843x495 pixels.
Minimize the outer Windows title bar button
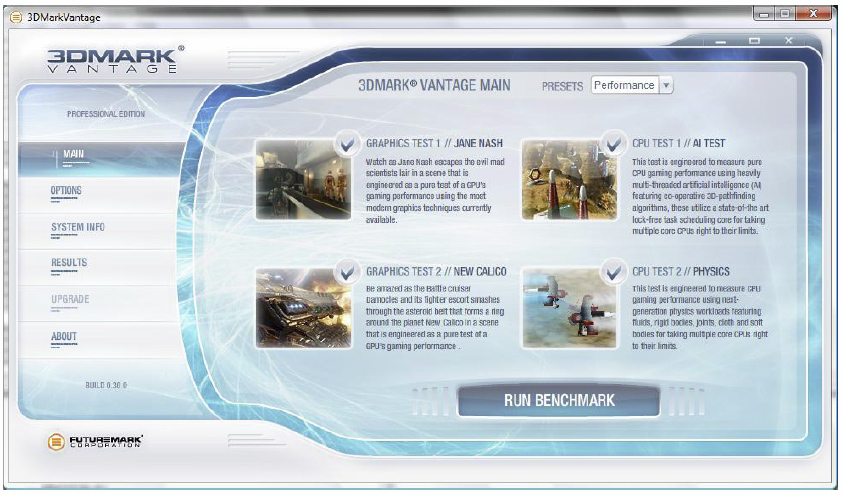coord(763,14)
